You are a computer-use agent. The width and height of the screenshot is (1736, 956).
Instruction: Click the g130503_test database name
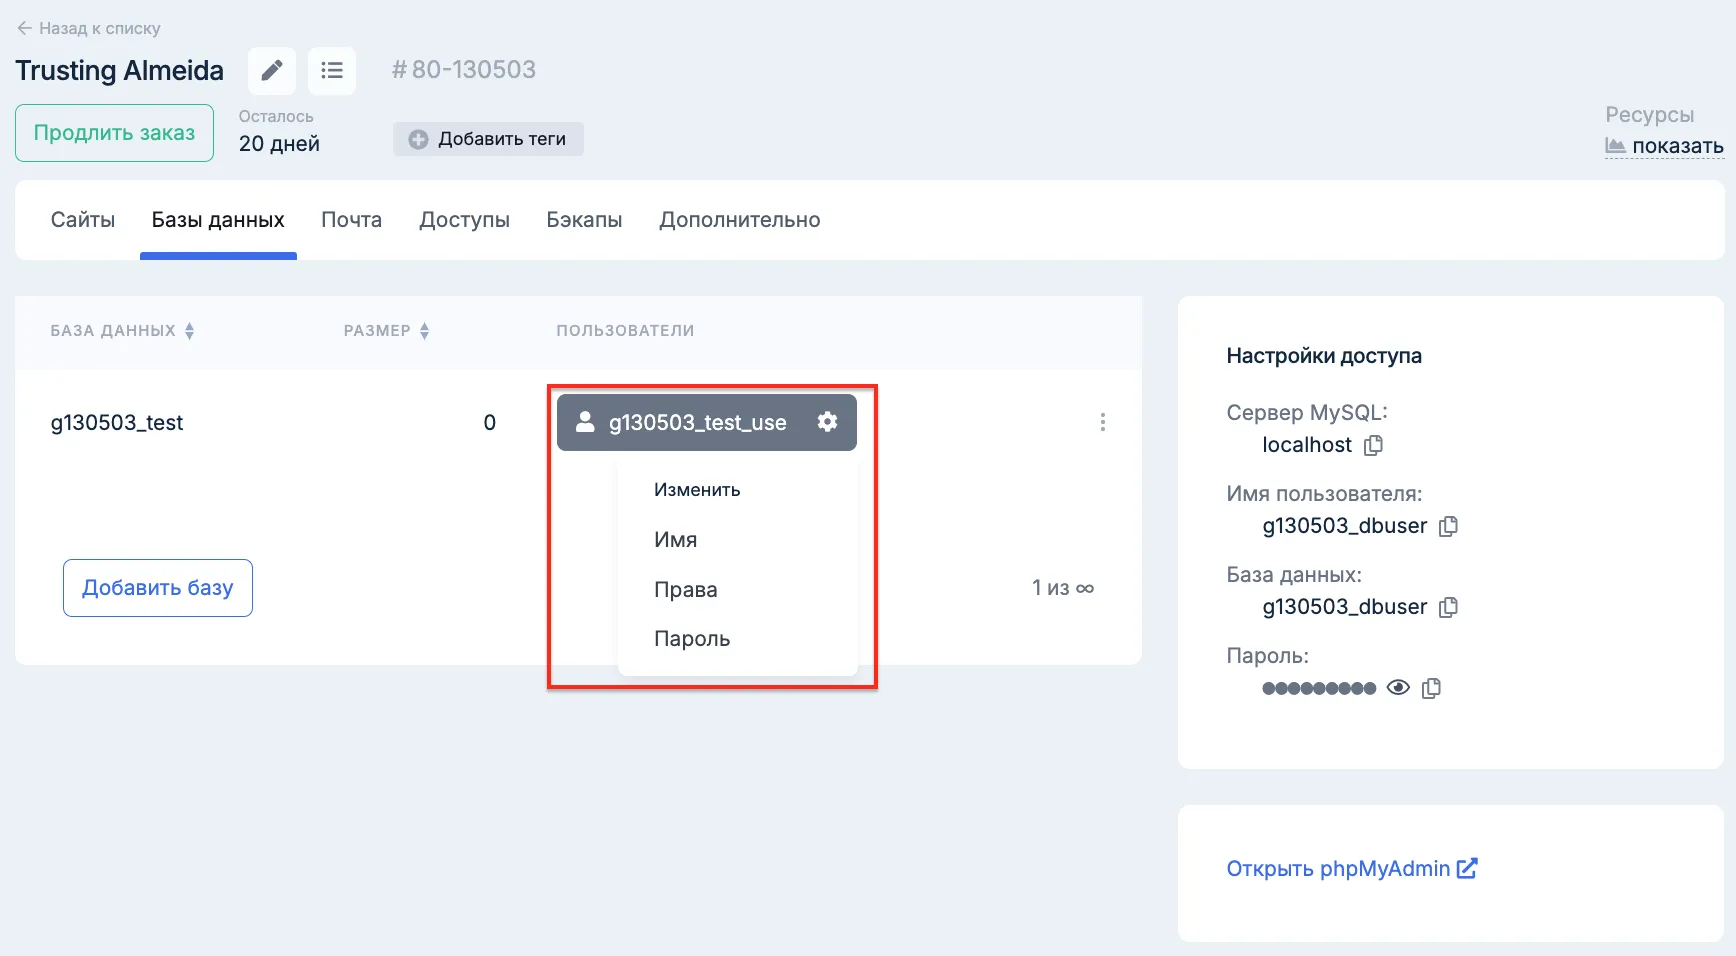[x=117, y=422]
